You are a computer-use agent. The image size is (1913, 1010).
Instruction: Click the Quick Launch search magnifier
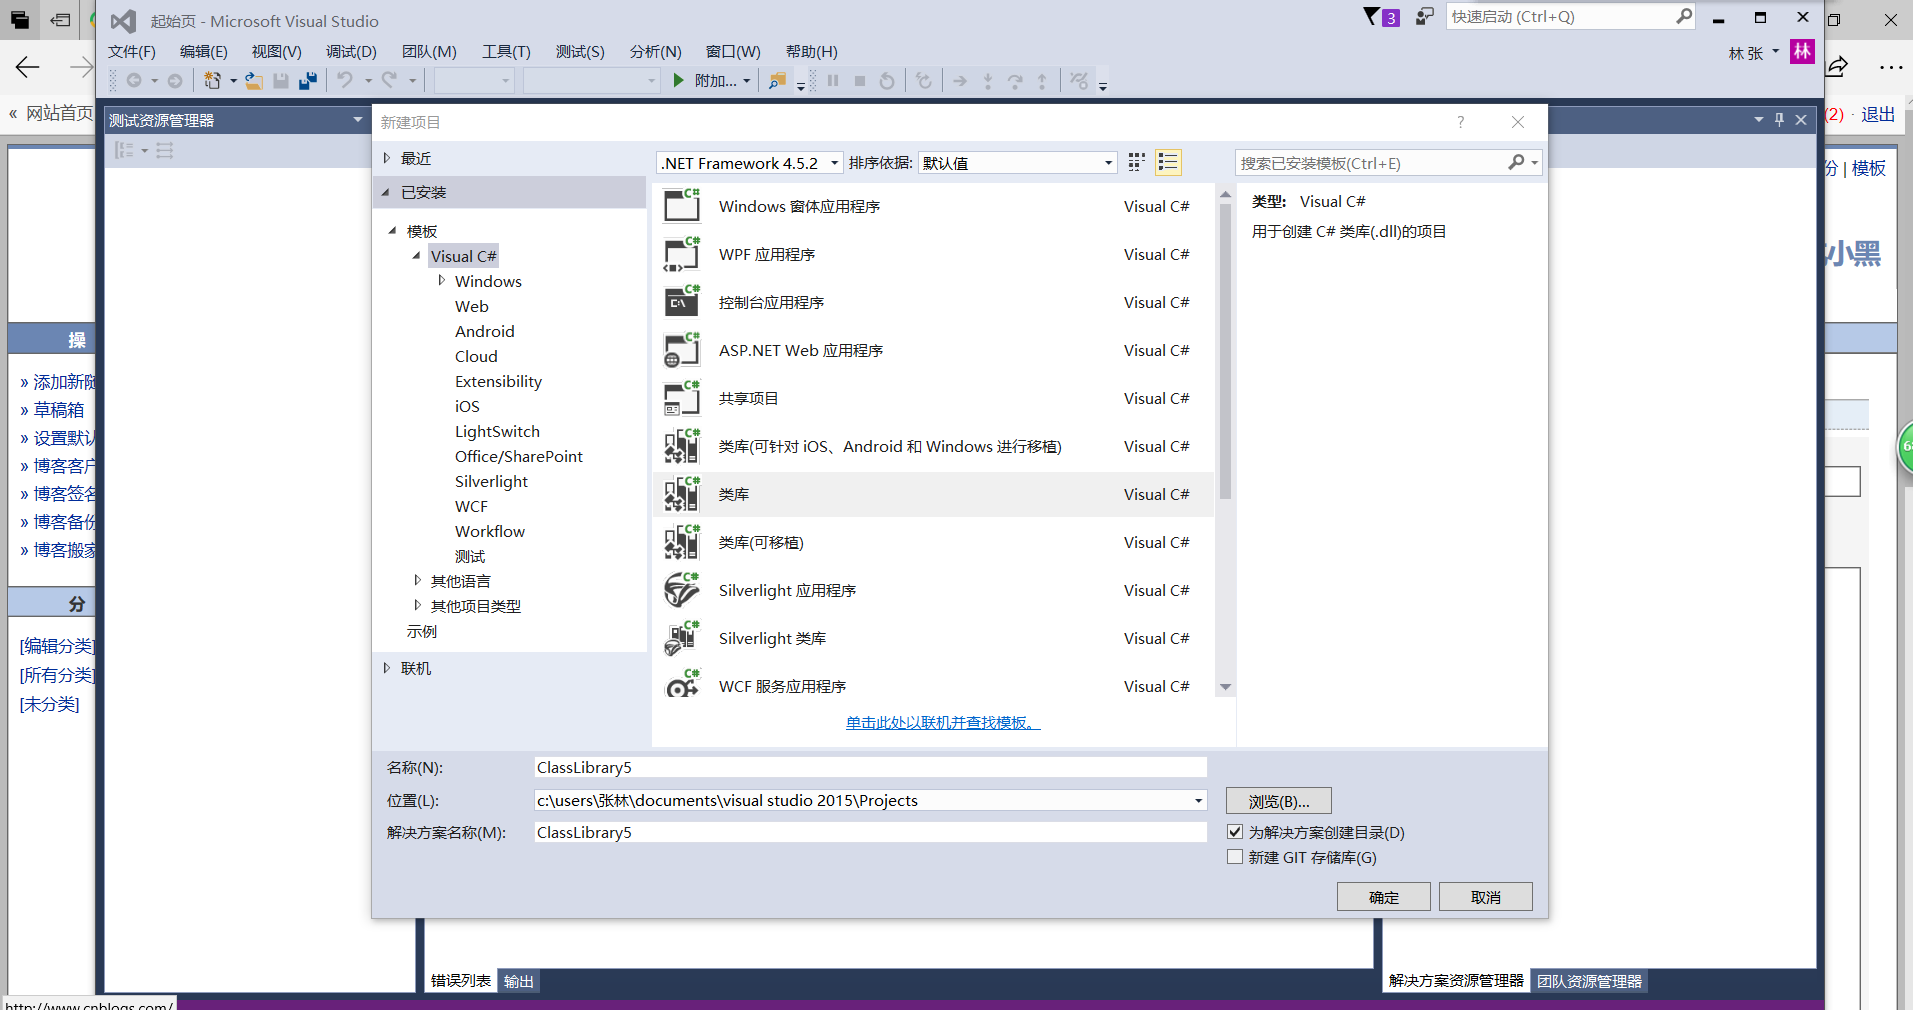coord(1684,16)
